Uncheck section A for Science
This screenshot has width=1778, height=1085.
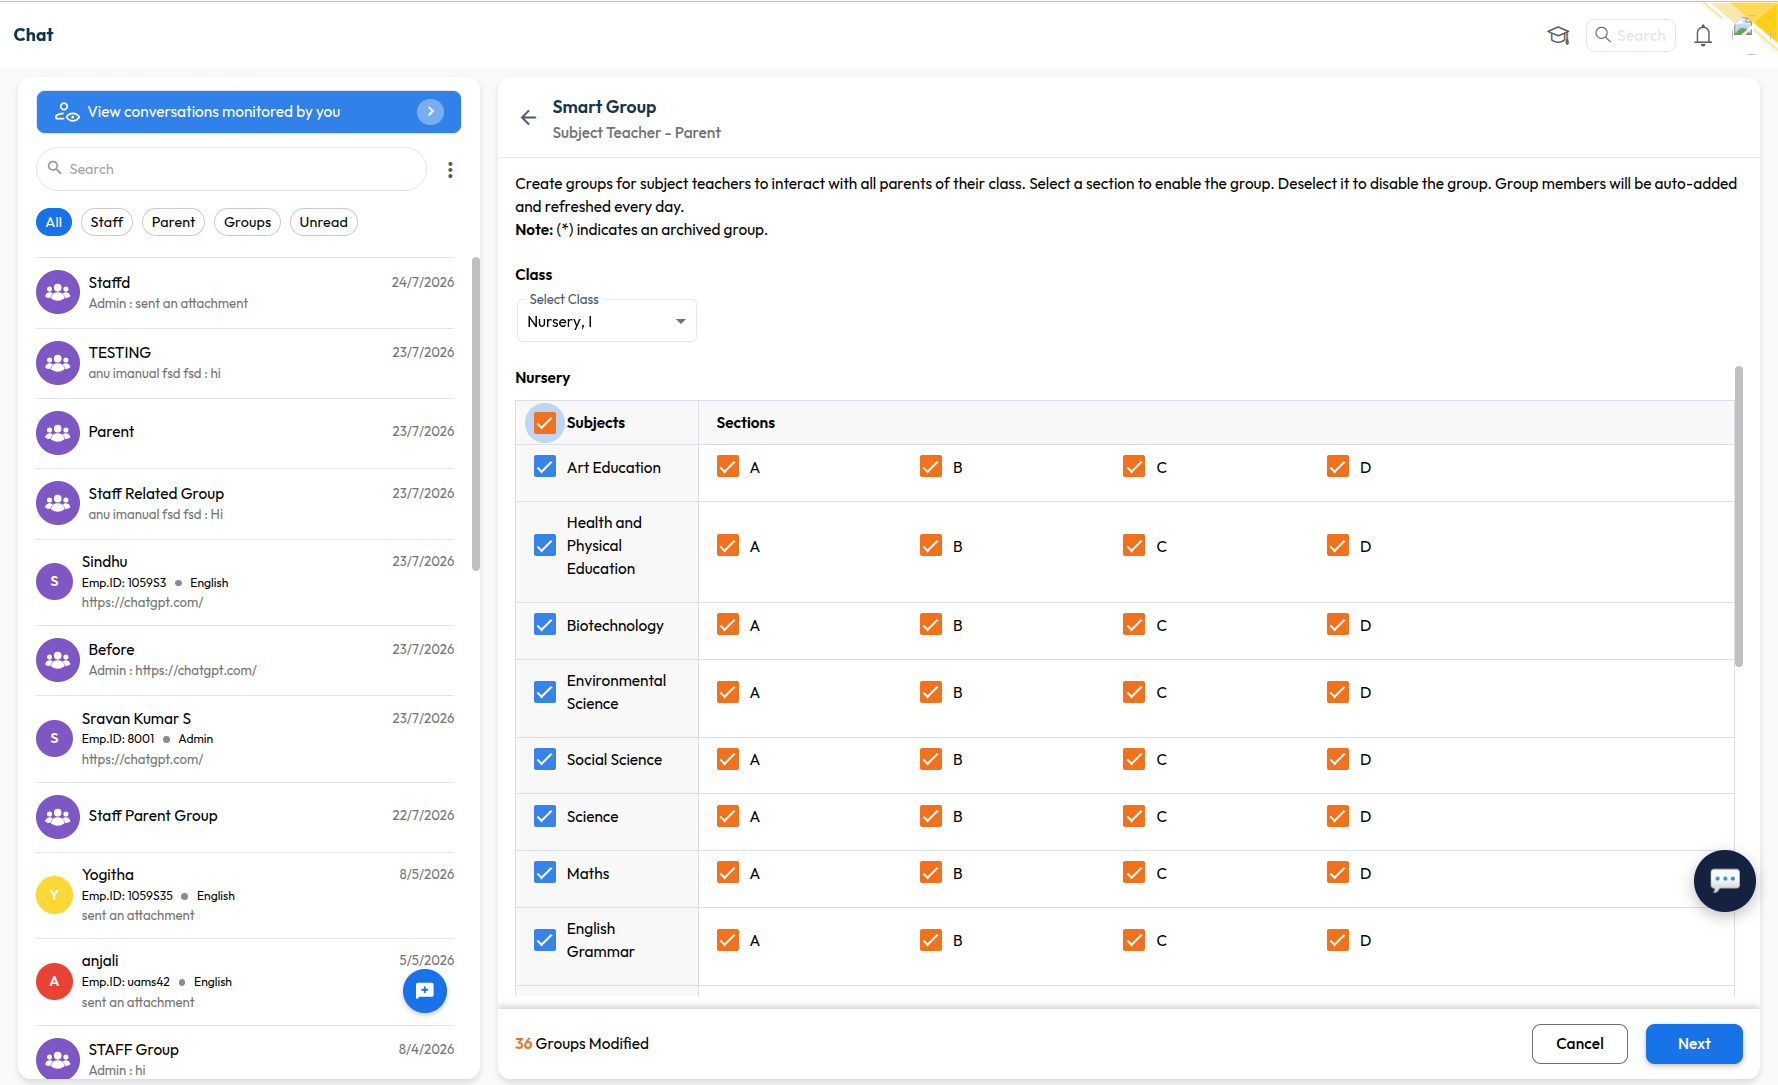(x=728, y=816)
